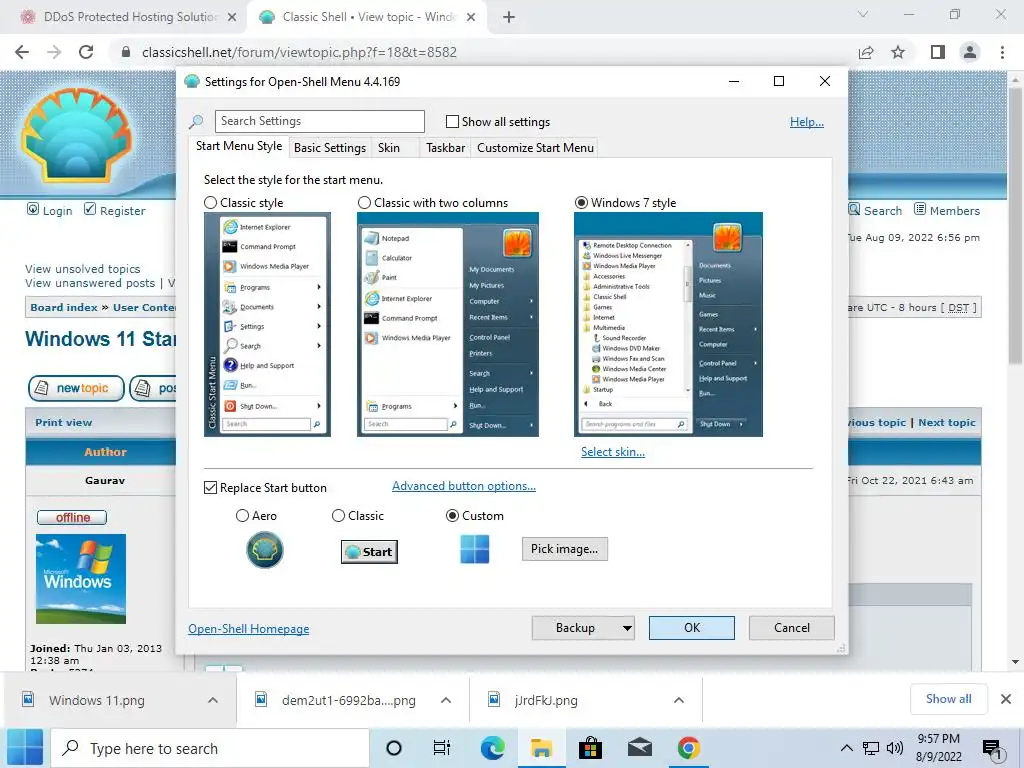This screenshot has width=1024, height=768.
Task: Open volume control in system tray
Action: click(895, 748)
